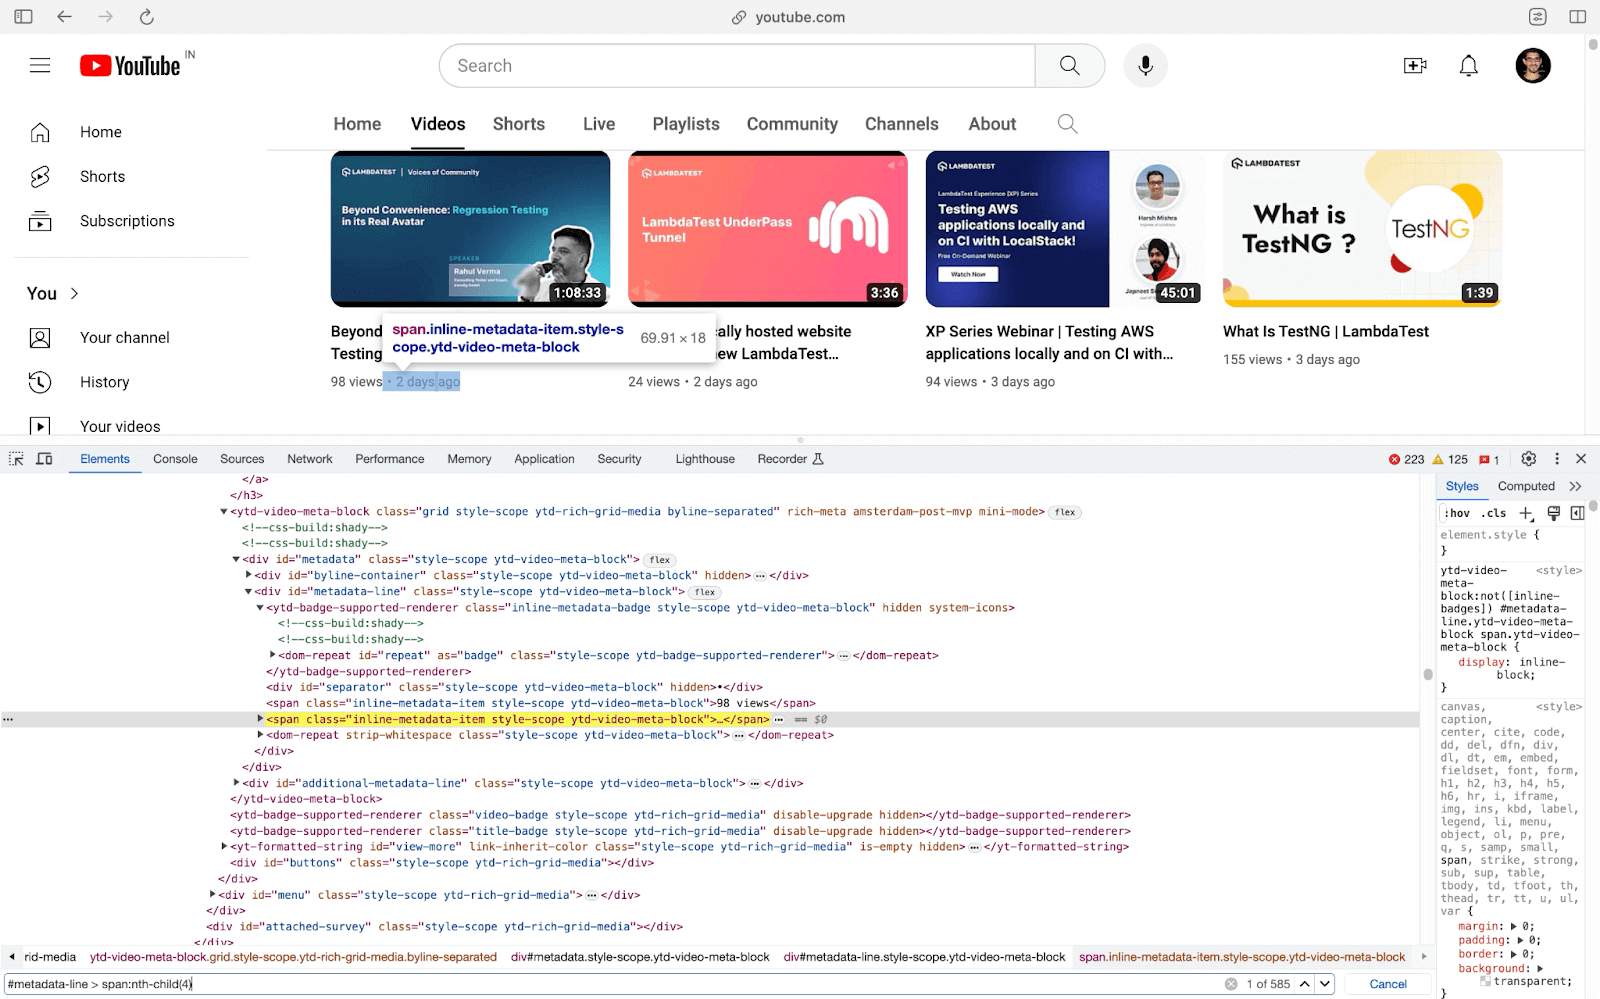
Task: Activate DevTools inspect element picker
Action: click(16, 459)
